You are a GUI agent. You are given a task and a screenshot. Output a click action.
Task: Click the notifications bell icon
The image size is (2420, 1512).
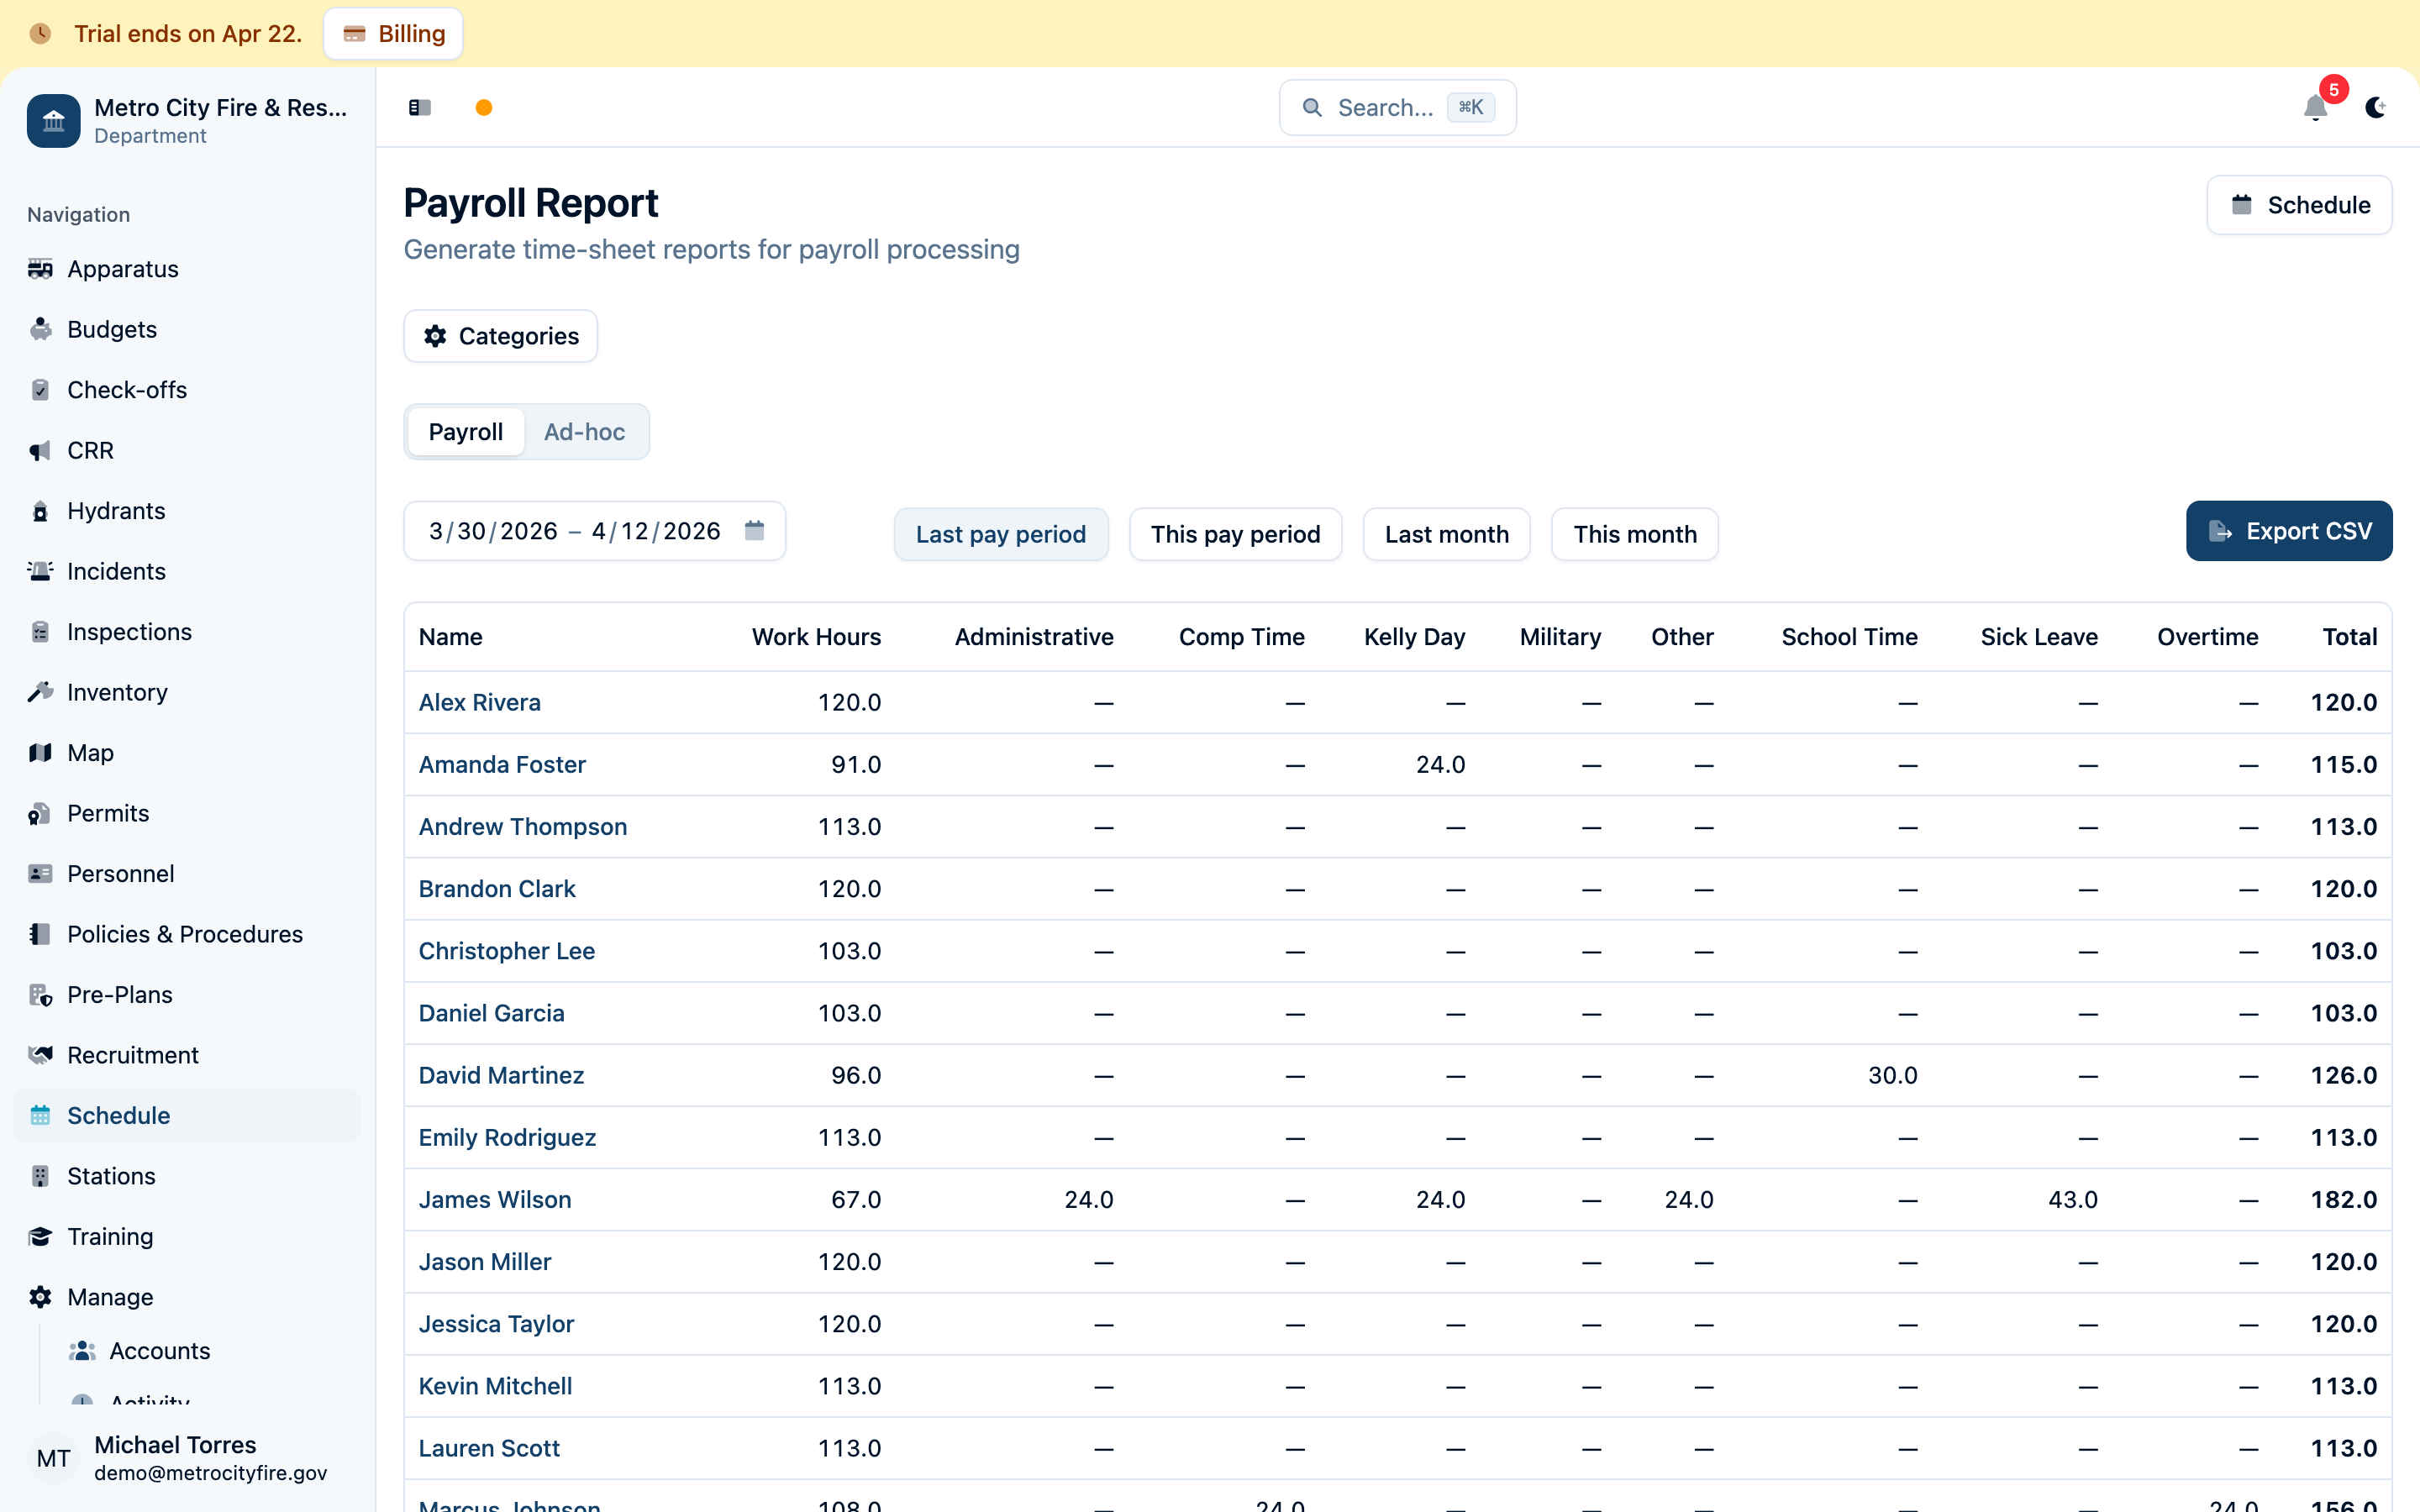click(2314, 107)
